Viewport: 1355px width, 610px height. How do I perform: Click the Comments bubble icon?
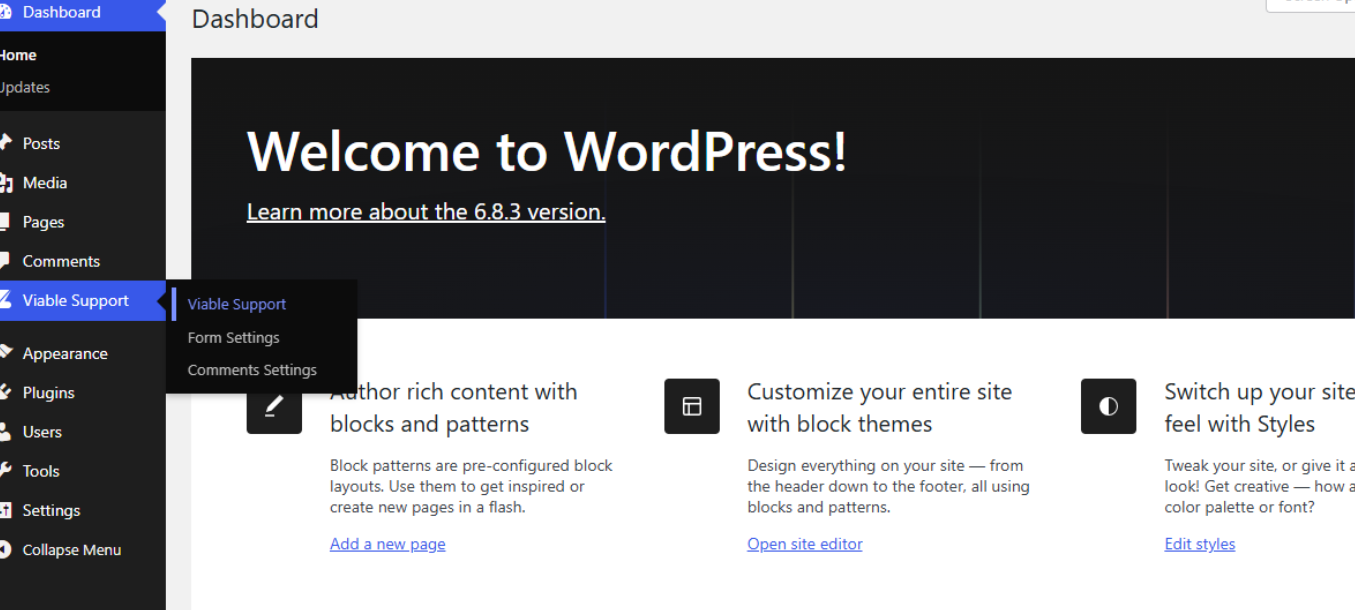pyautogui.click(x=6, y=261)
